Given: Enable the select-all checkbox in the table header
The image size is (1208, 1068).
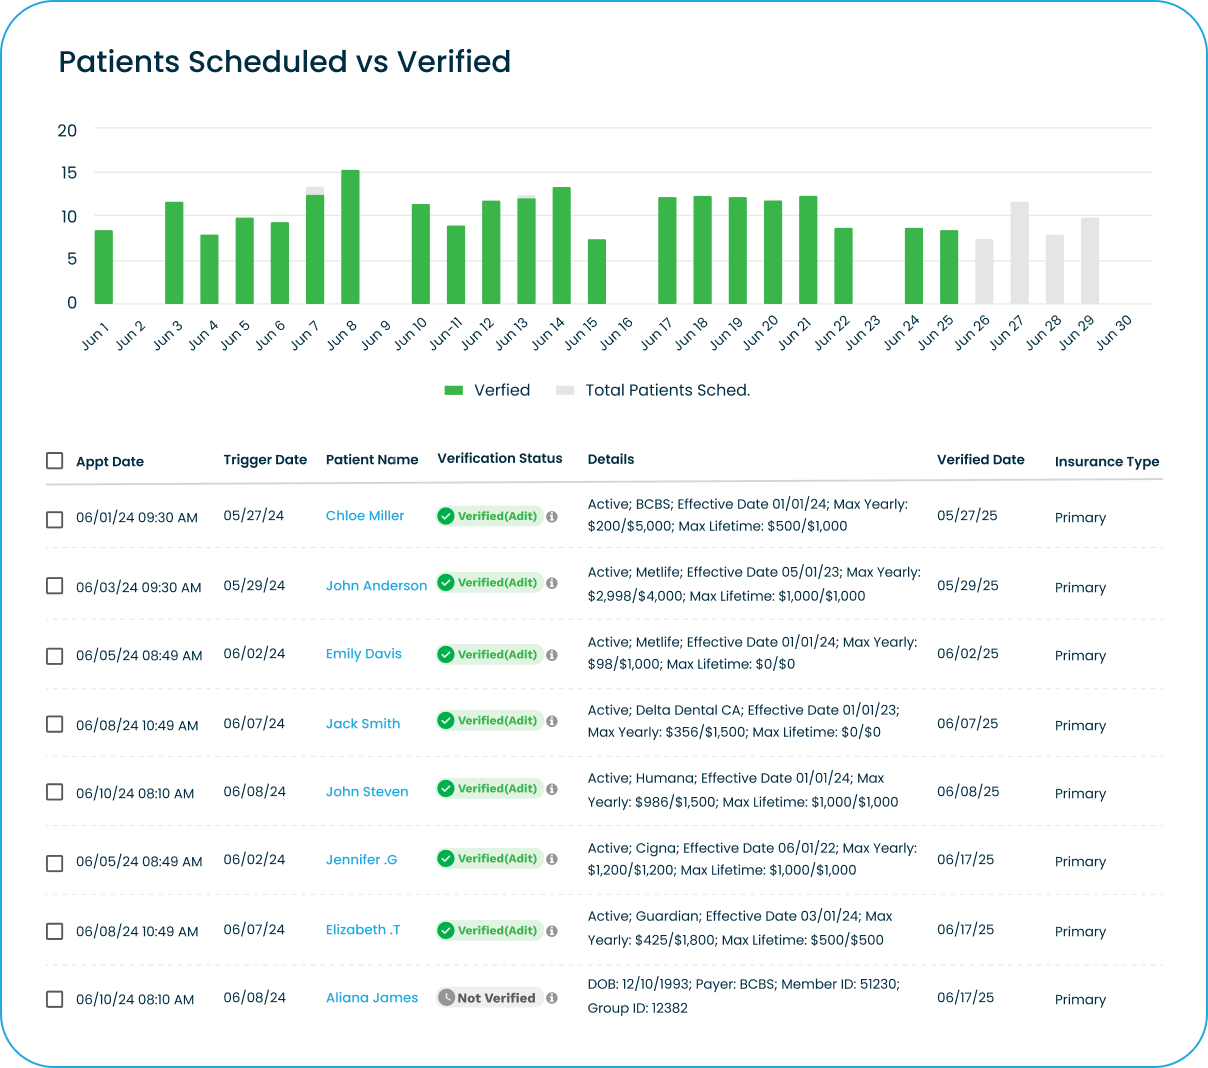Looking at the screenshot, I should (x=55, y=460).
